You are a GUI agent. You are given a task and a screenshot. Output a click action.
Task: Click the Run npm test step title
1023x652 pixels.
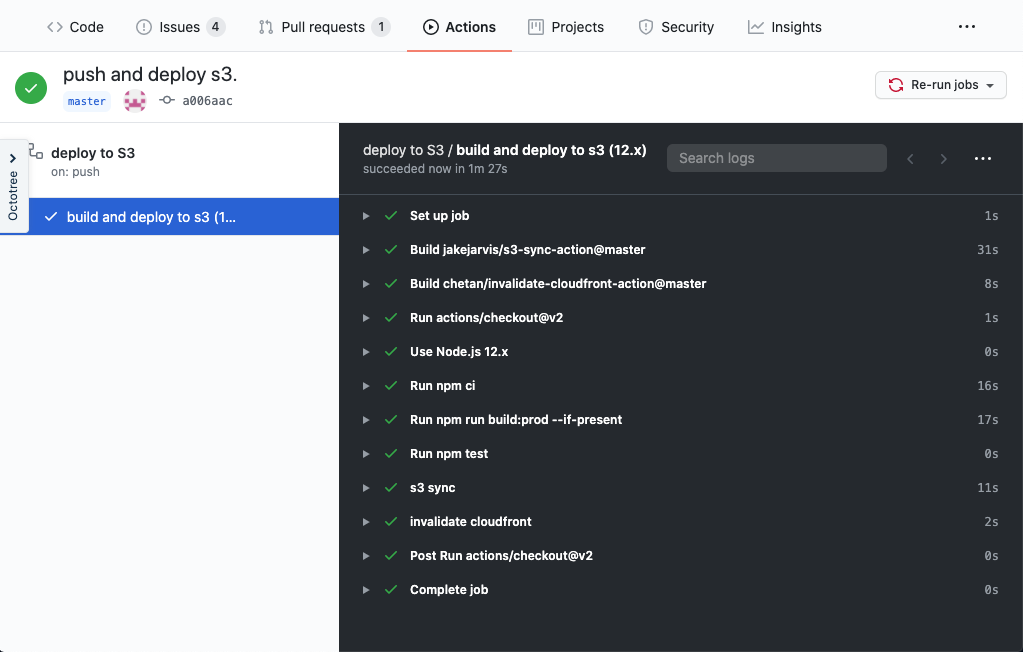click(449, 454)
